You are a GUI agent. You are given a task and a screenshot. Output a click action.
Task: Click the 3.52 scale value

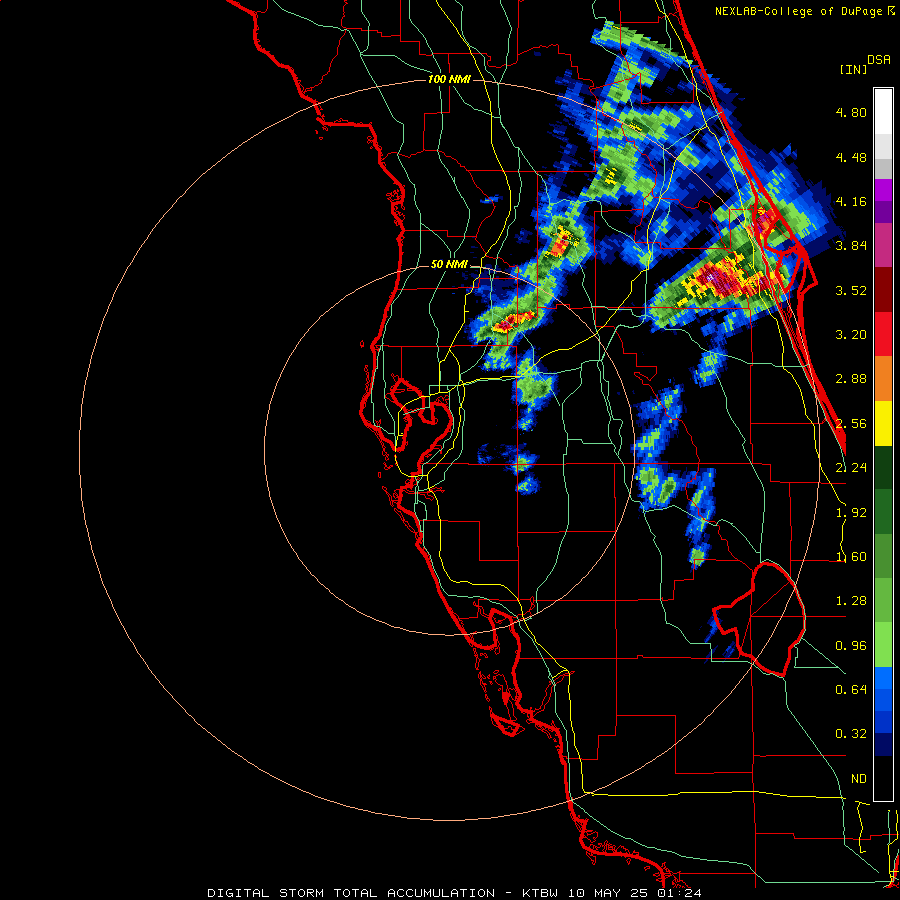point(851,290)
